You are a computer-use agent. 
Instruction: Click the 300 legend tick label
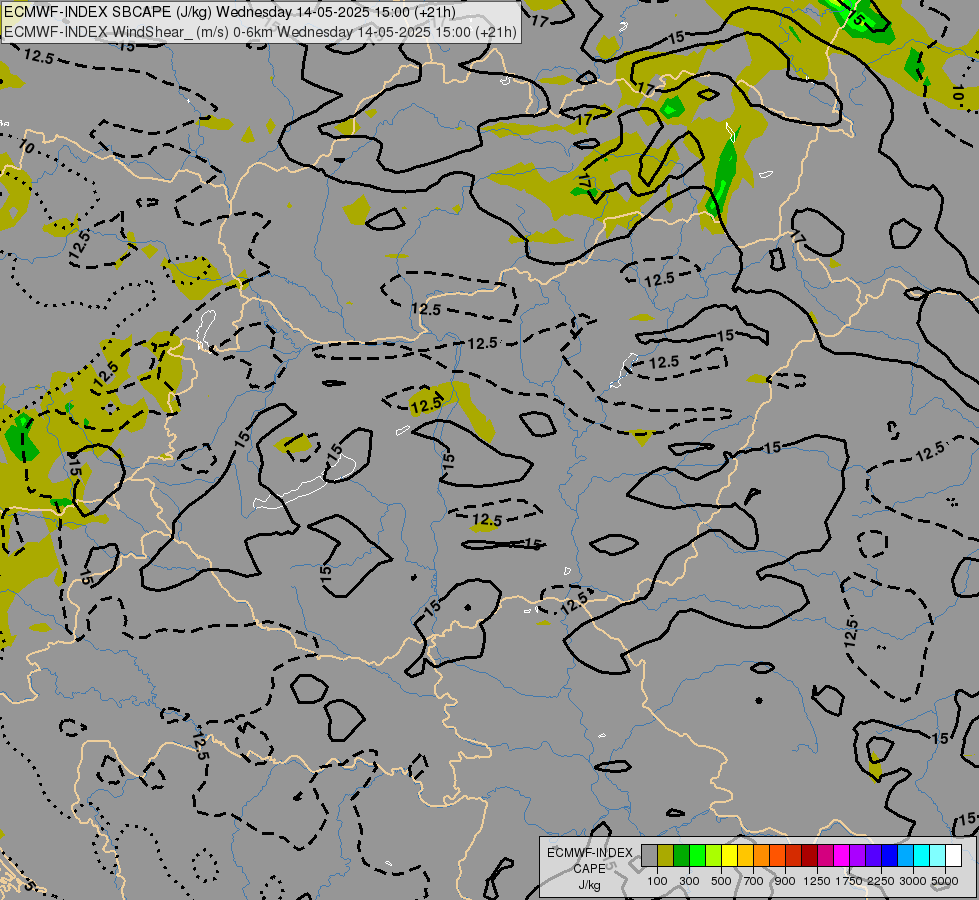[x=689, y=881]
